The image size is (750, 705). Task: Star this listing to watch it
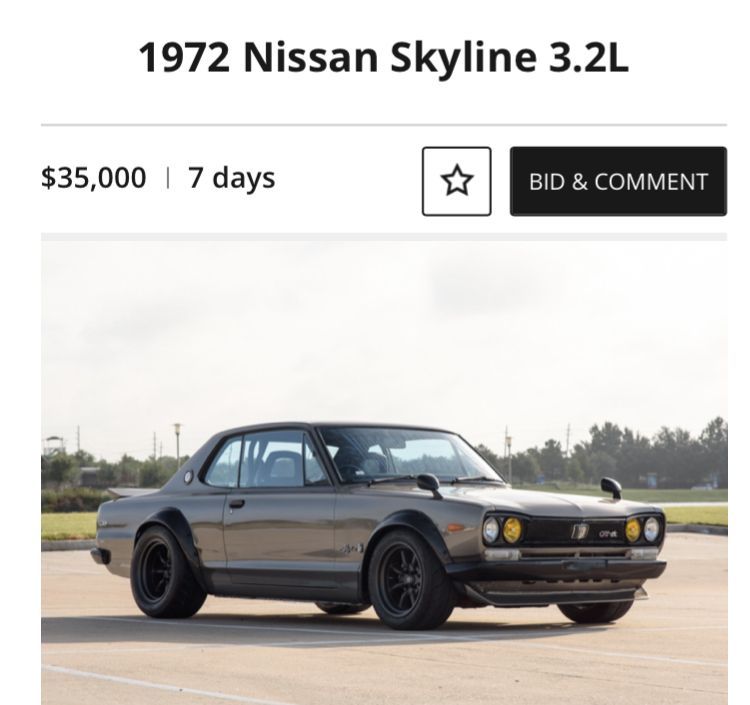click(x=456, y=181)
